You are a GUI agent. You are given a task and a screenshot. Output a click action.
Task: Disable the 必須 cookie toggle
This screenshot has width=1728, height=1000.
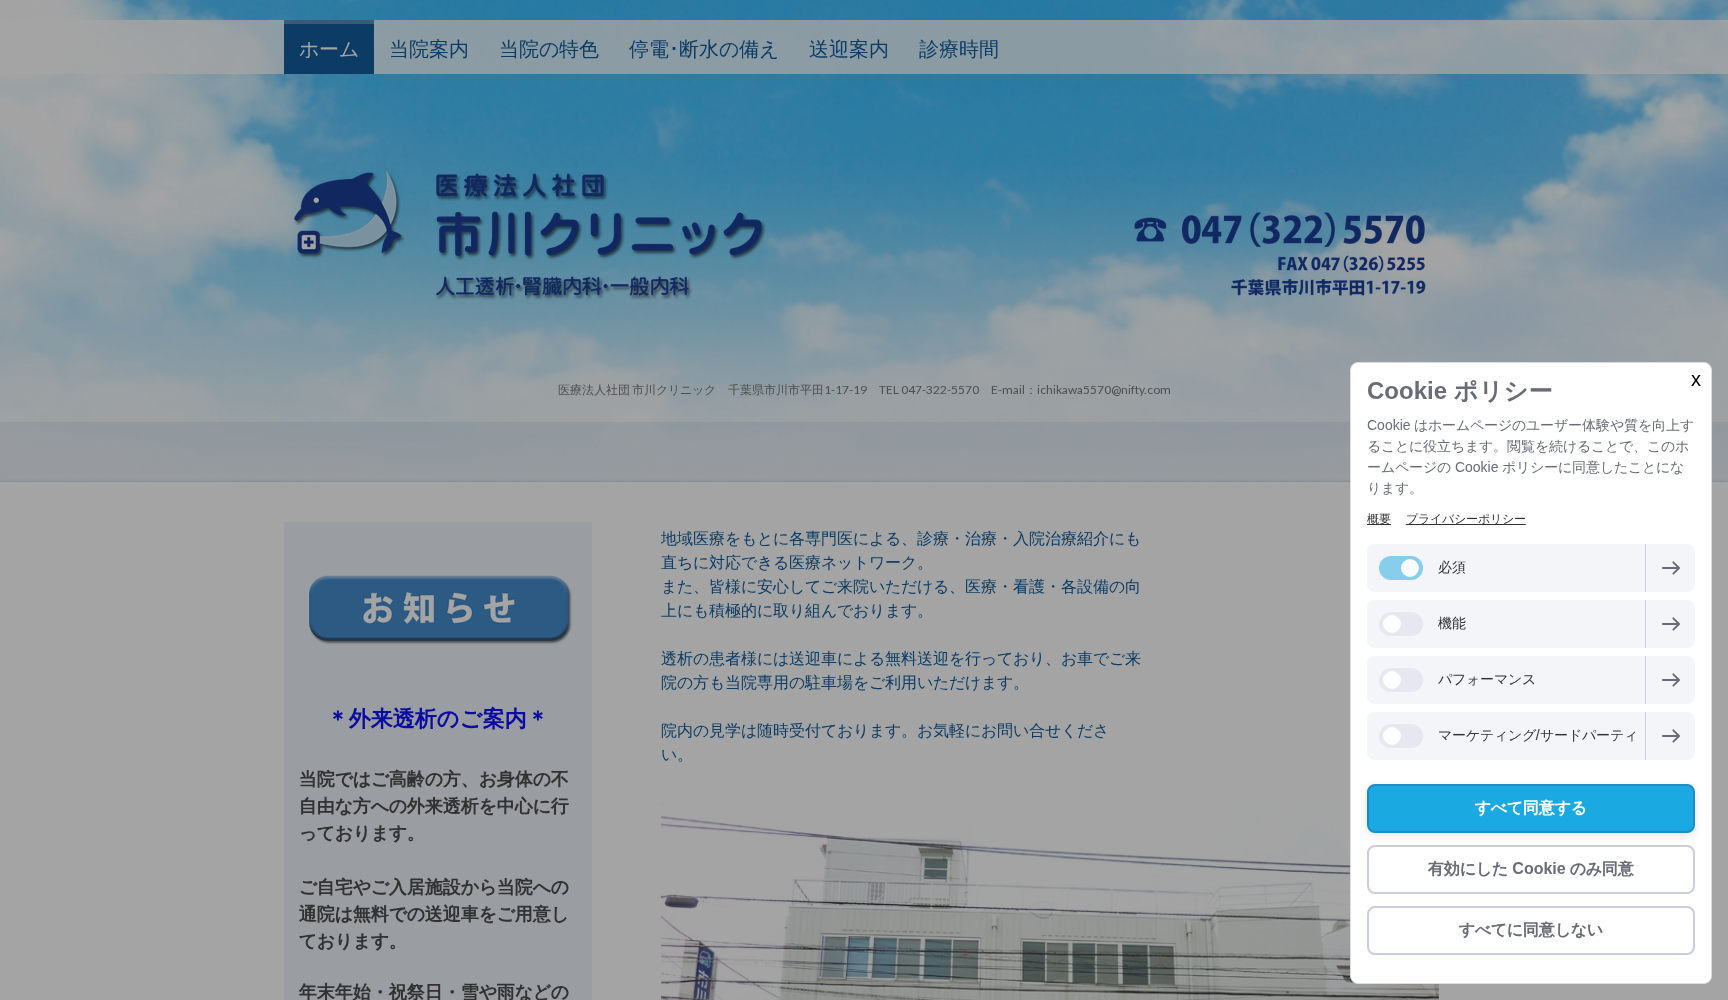coord(1401,567)
